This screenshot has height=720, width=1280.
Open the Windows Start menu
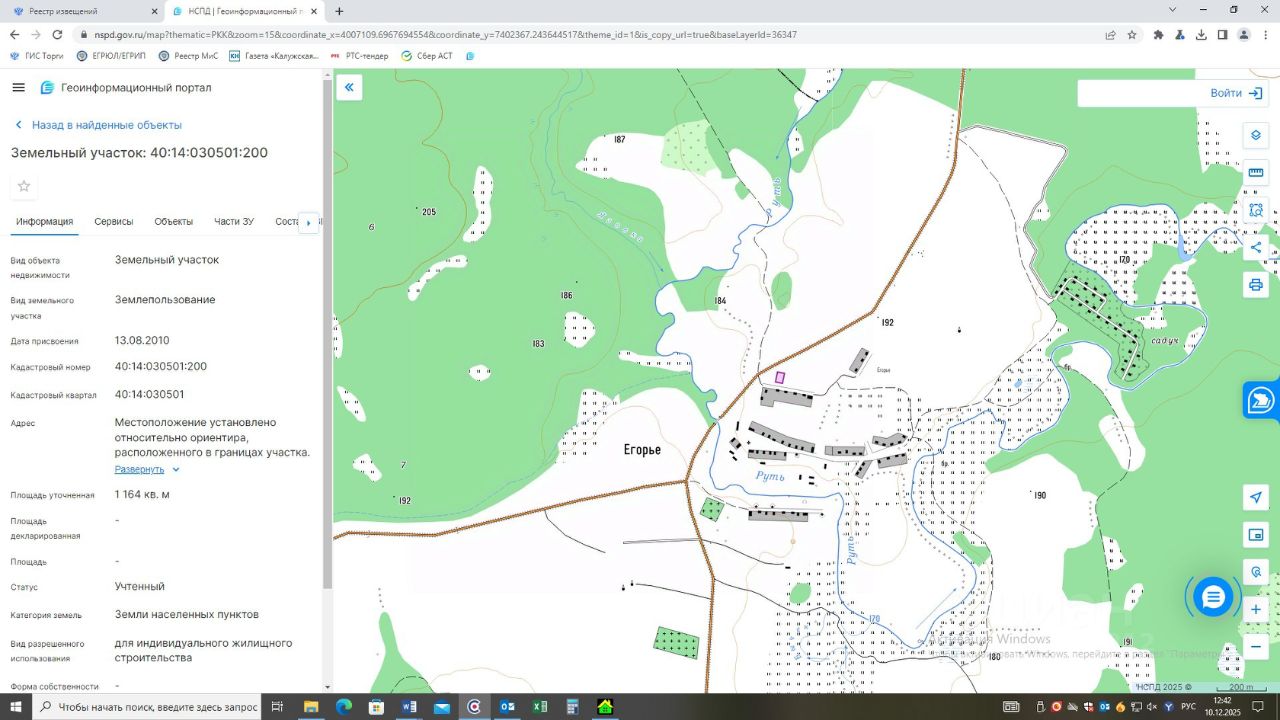(15, 707)
